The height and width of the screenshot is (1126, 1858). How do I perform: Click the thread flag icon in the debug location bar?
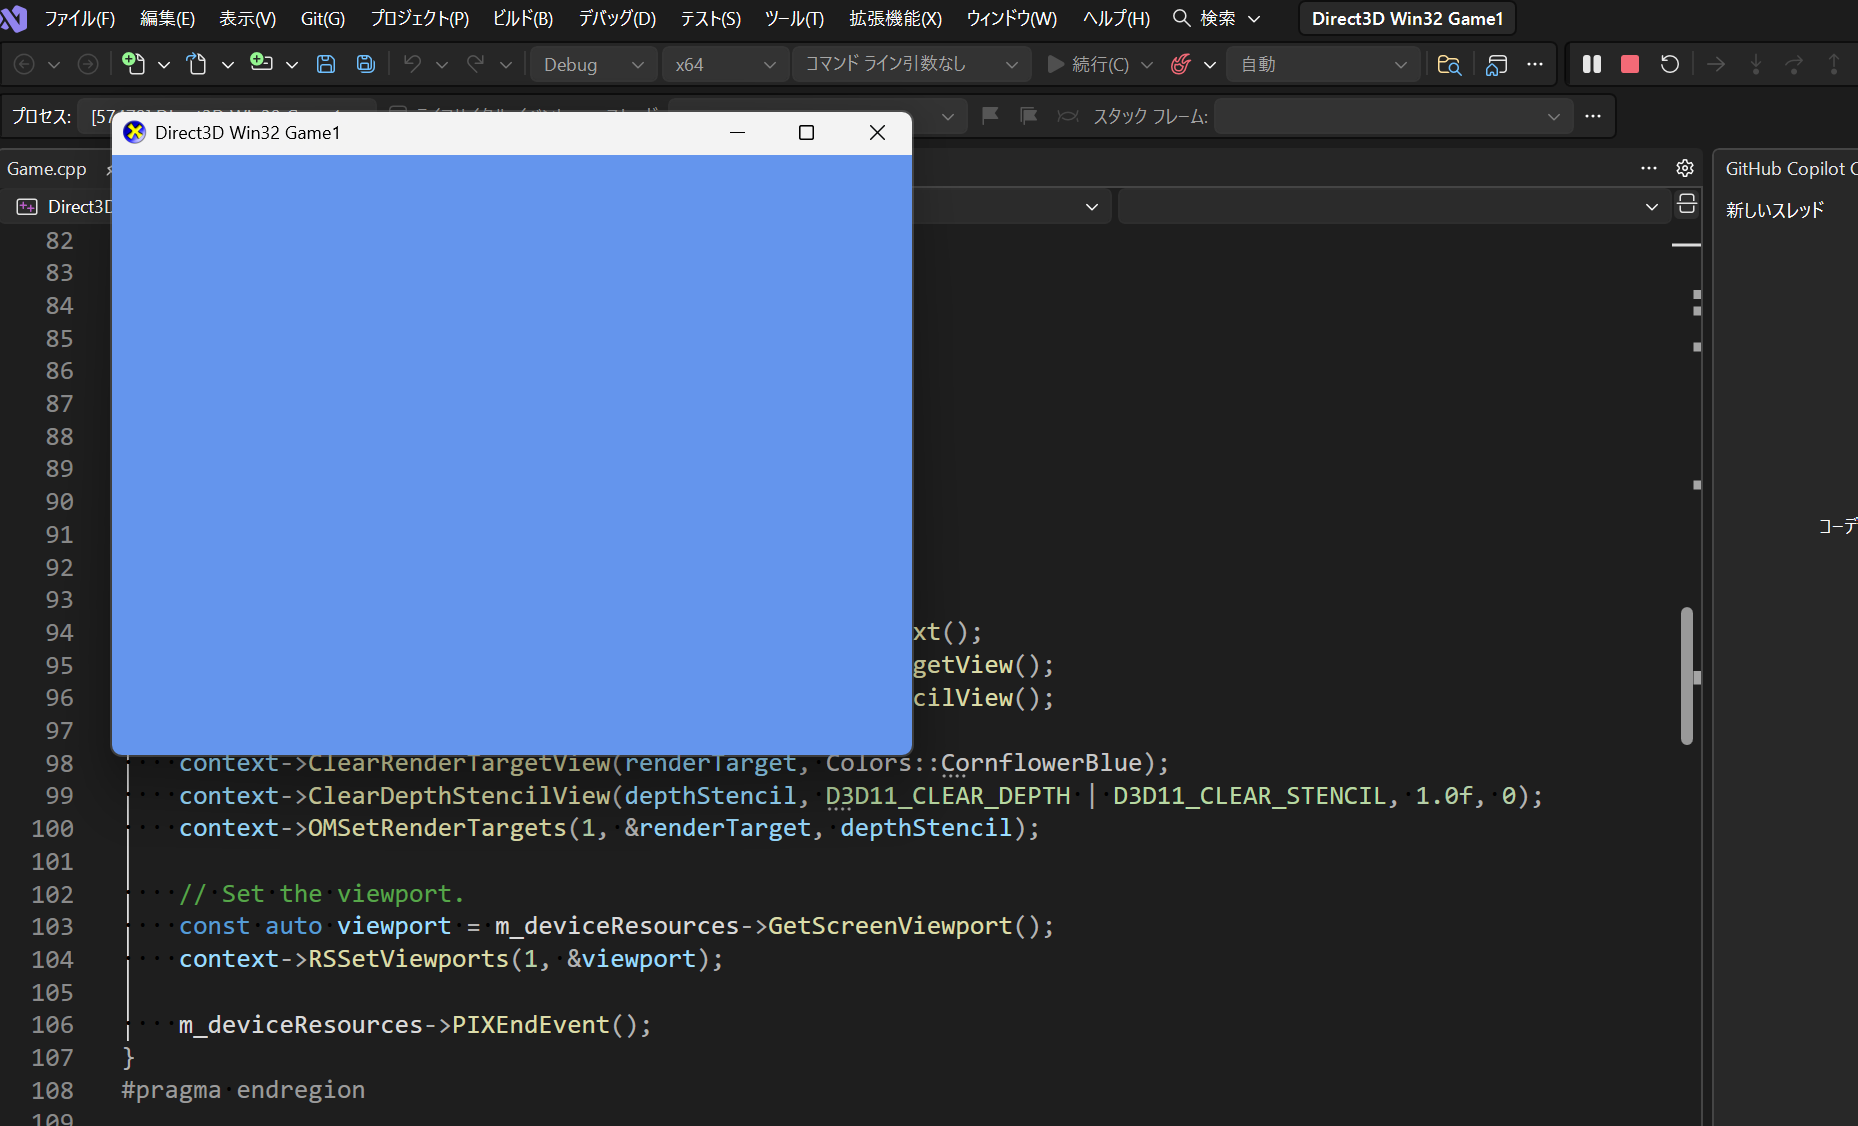(x=990, y=116)
